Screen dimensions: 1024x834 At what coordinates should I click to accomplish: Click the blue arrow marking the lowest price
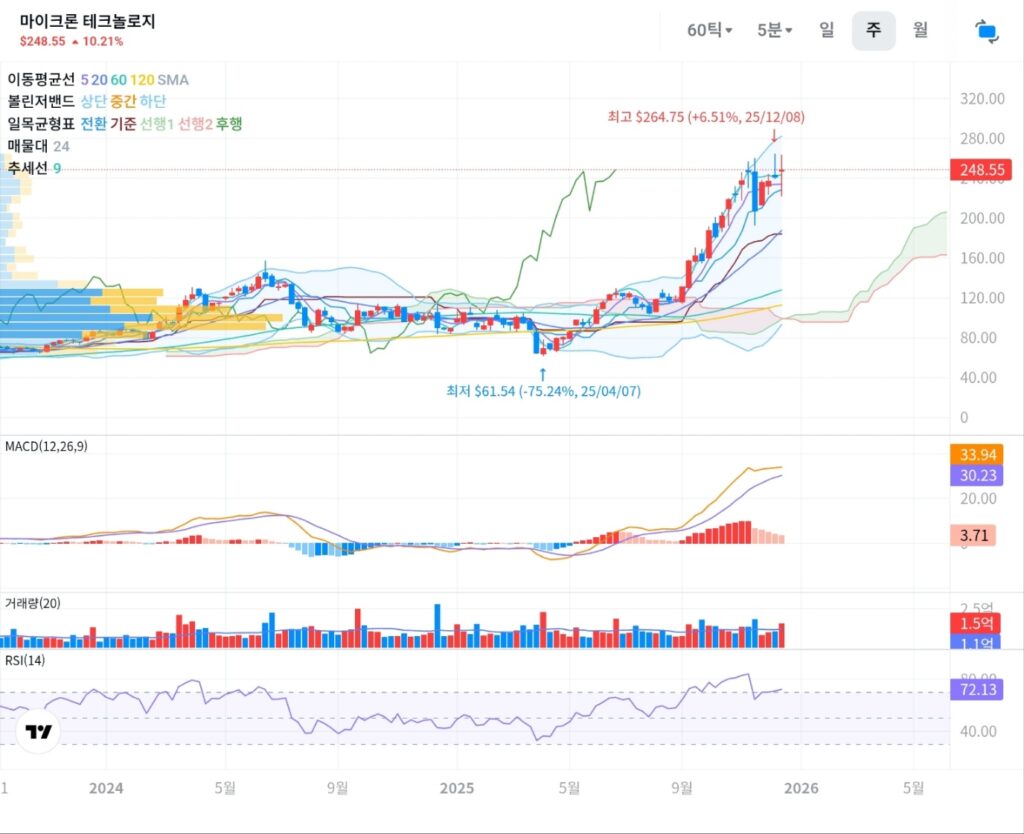click(543, 374)
